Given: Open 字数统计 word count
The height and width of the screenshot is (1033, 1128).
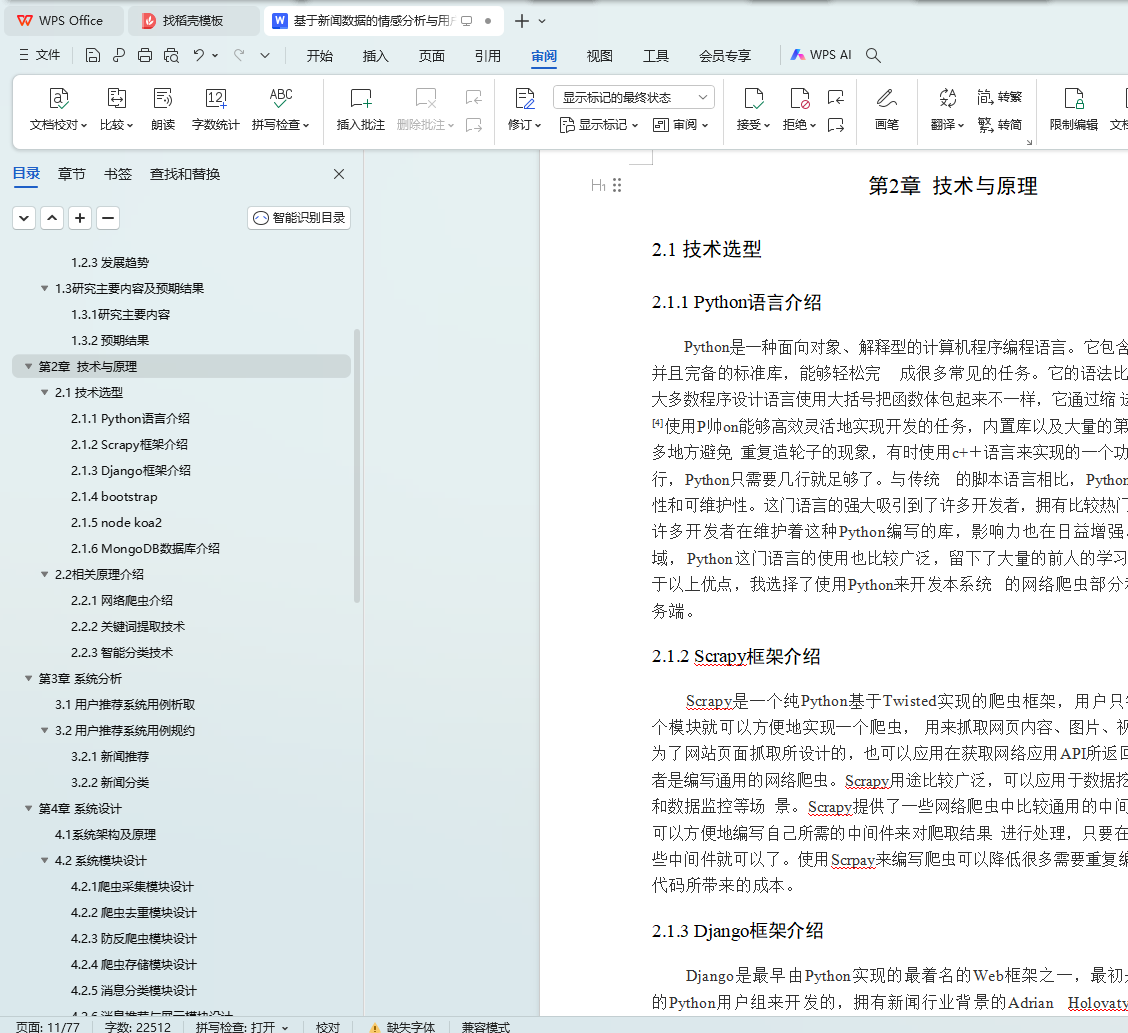Looking at the screenshot, I should (x=215, y=109).
